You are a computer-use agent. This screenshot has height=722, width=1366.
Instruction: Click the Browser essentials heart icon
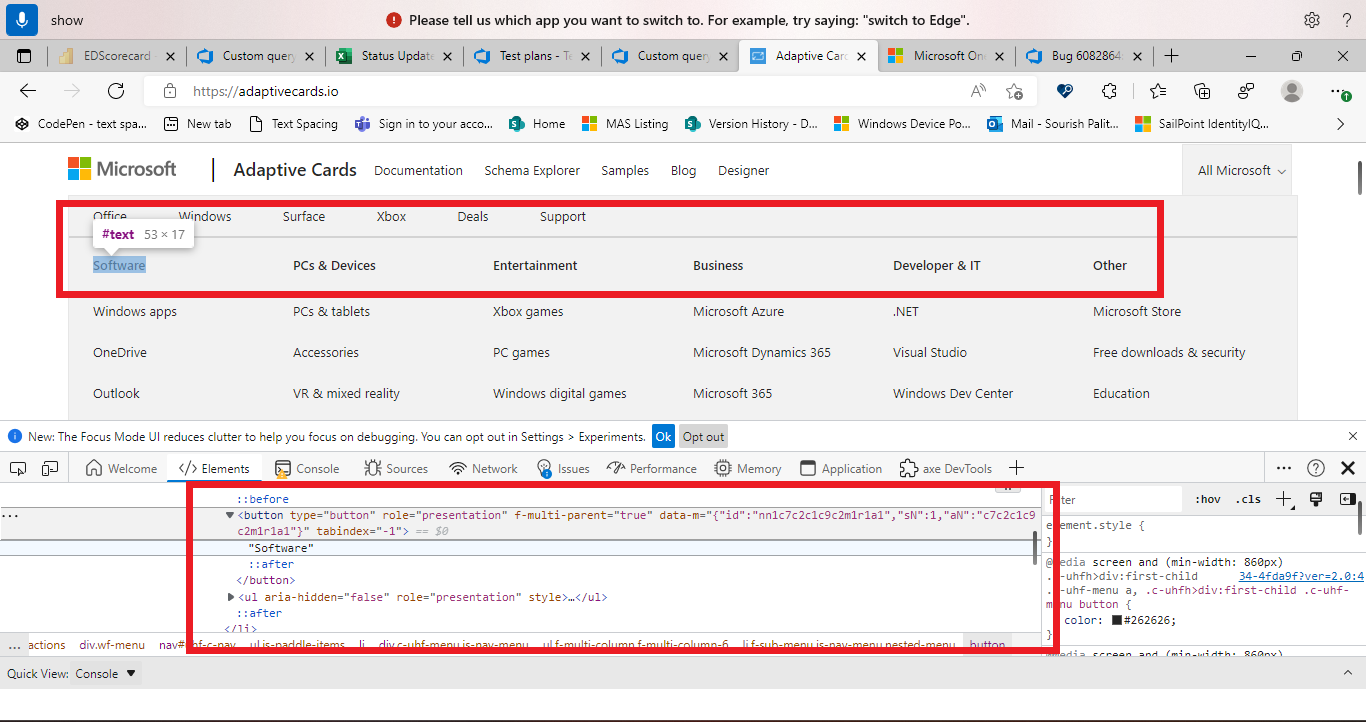[1064, 90]
